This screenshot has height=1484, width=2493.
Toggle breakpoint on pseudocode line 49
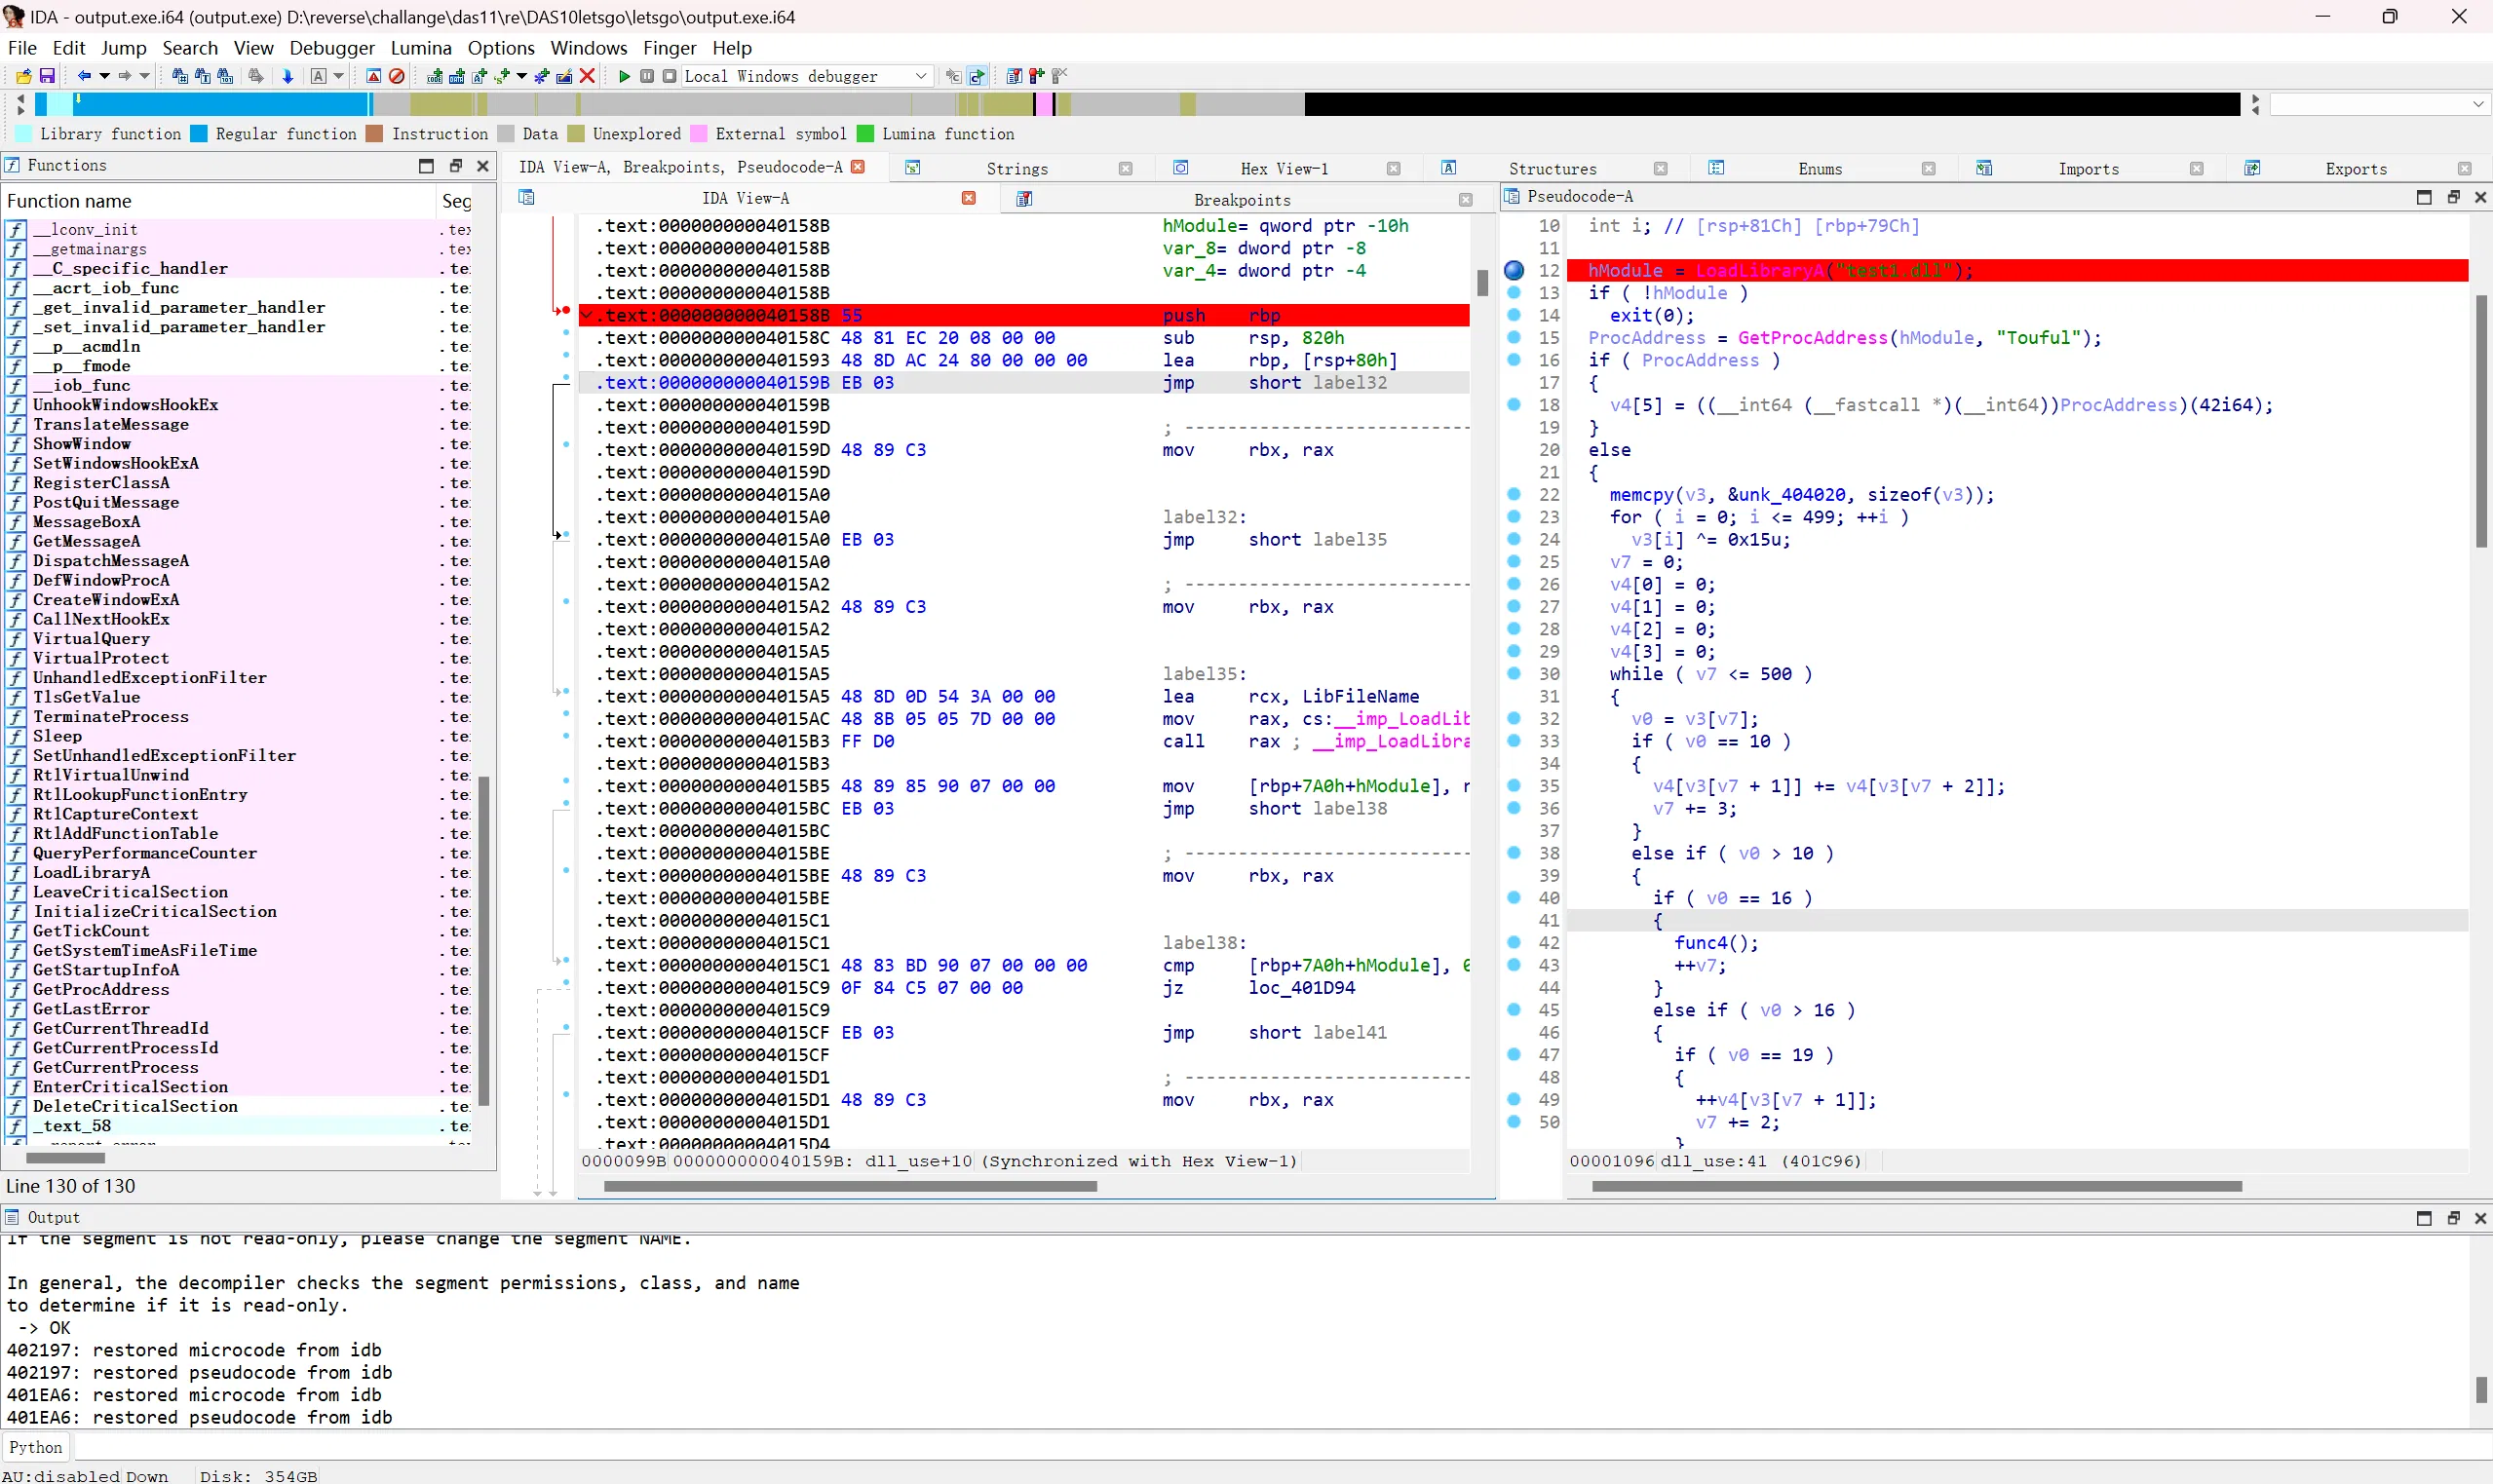coord(1514,1099)
